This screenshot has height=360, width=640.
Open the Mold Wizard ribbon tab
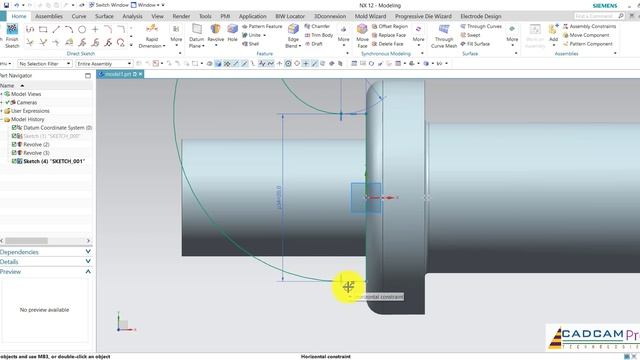click(370, 16)
